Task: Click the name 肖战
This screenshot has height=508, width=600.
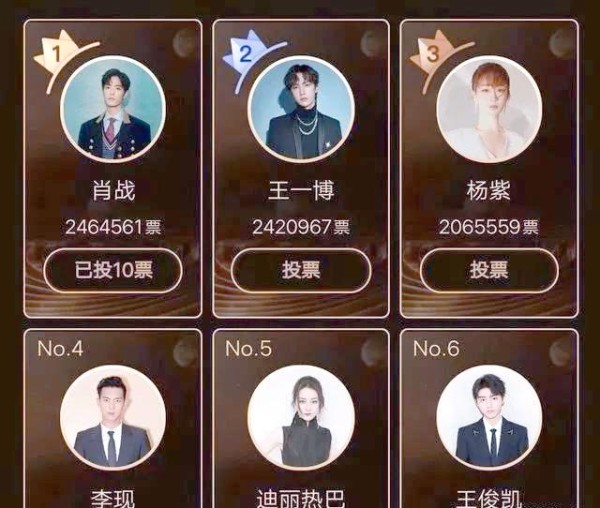Action: coord(114,190)
